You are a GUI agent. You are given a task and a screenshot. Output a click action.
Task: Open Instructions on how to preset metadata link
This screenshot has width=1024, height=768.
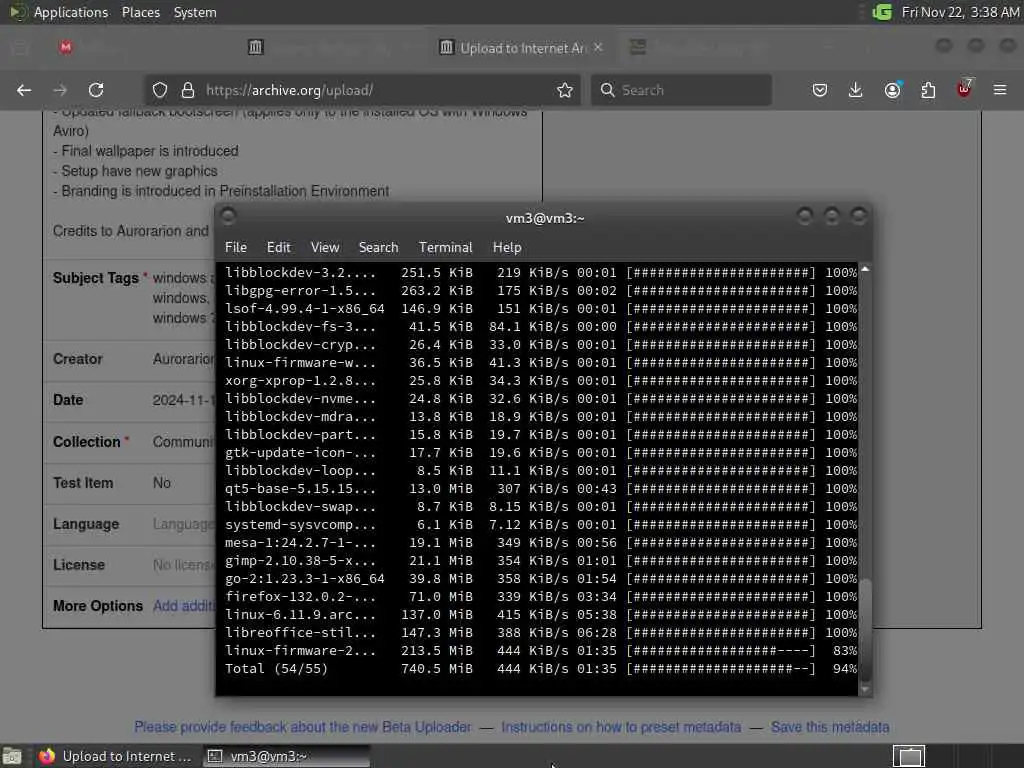(621, 727)
